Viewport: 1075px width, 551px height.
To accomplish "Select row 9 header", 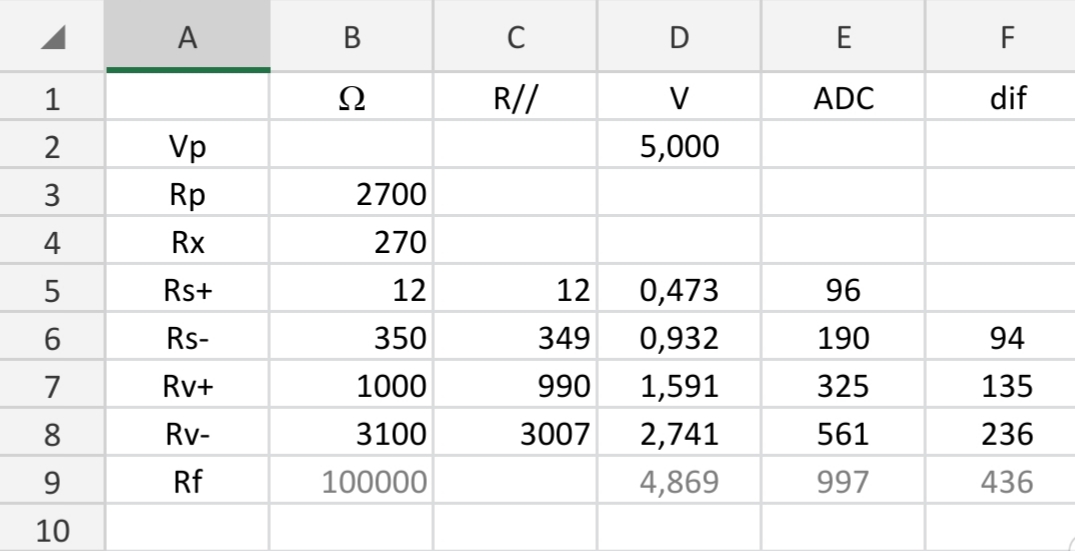I will pos(52,480).
